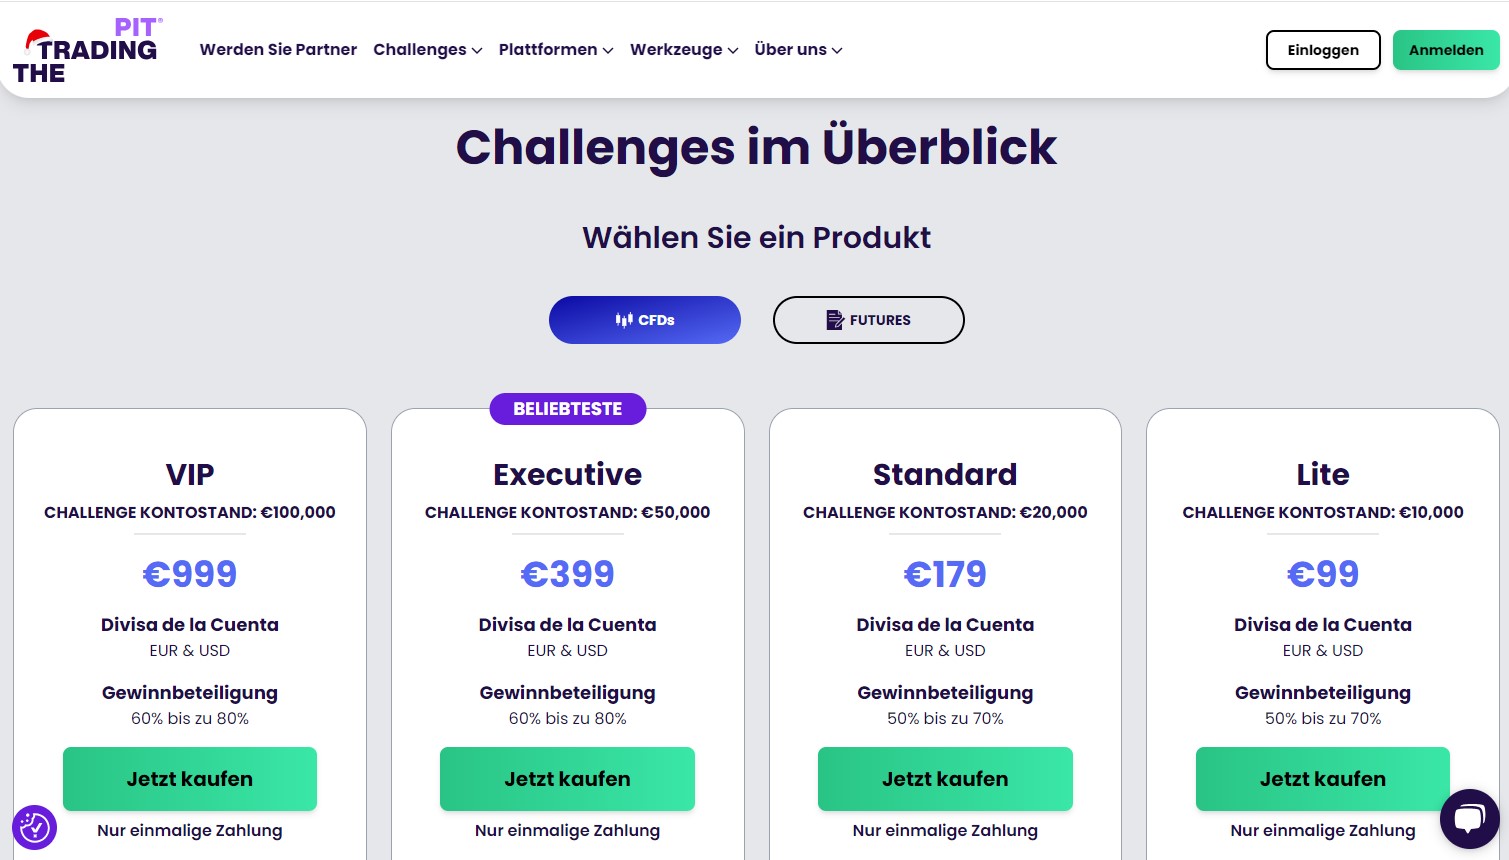Image resolution: width=1509 pixels, height=860 pixels.
Task: Open the cookie settings icon
Action: pyautogui.click(x=34, y=827)
